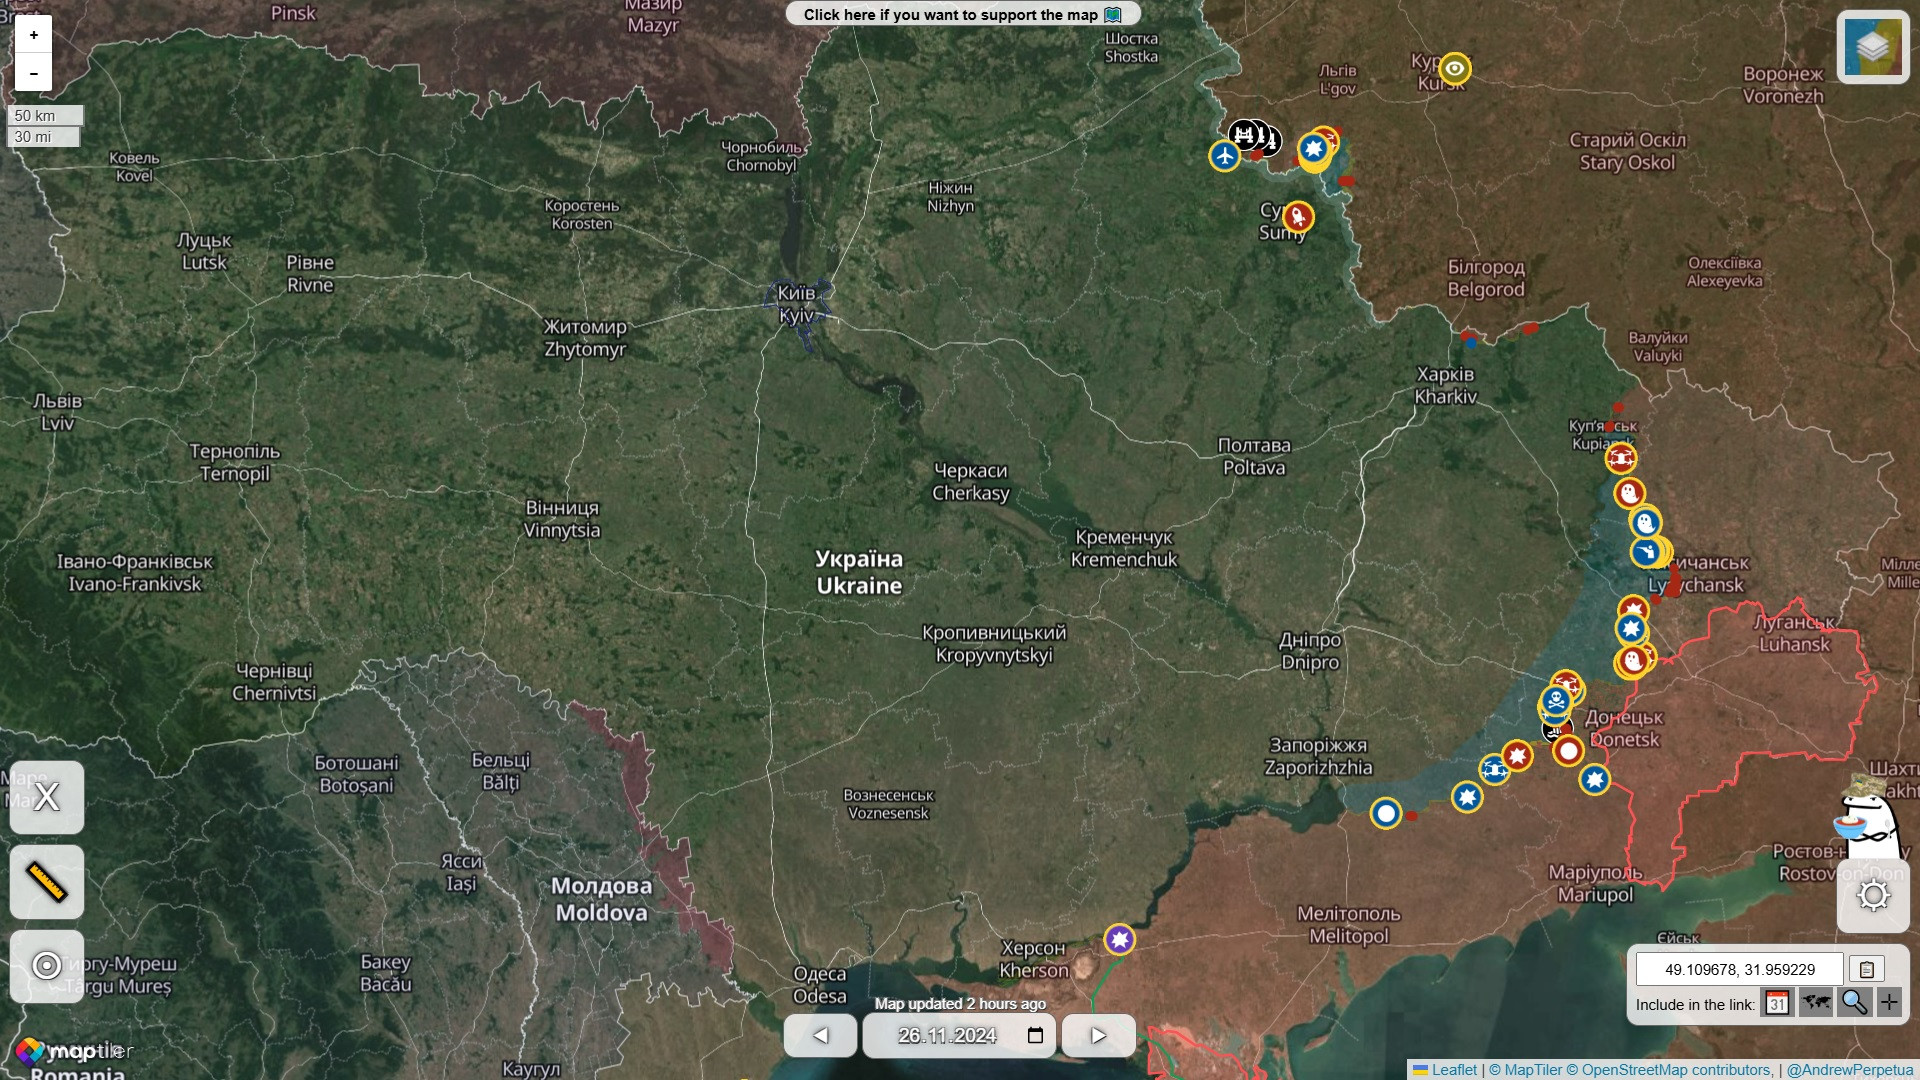
Task: Open the calendar date picker dropdown
Action: pyautogui.click(x=1035, y=1035)
